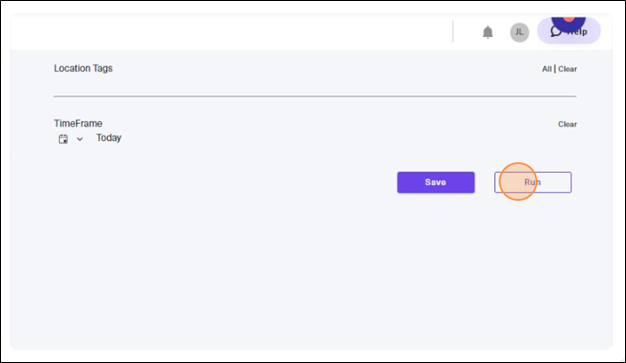
Task: Click into the Location Tags field
Action: (315, 86)
